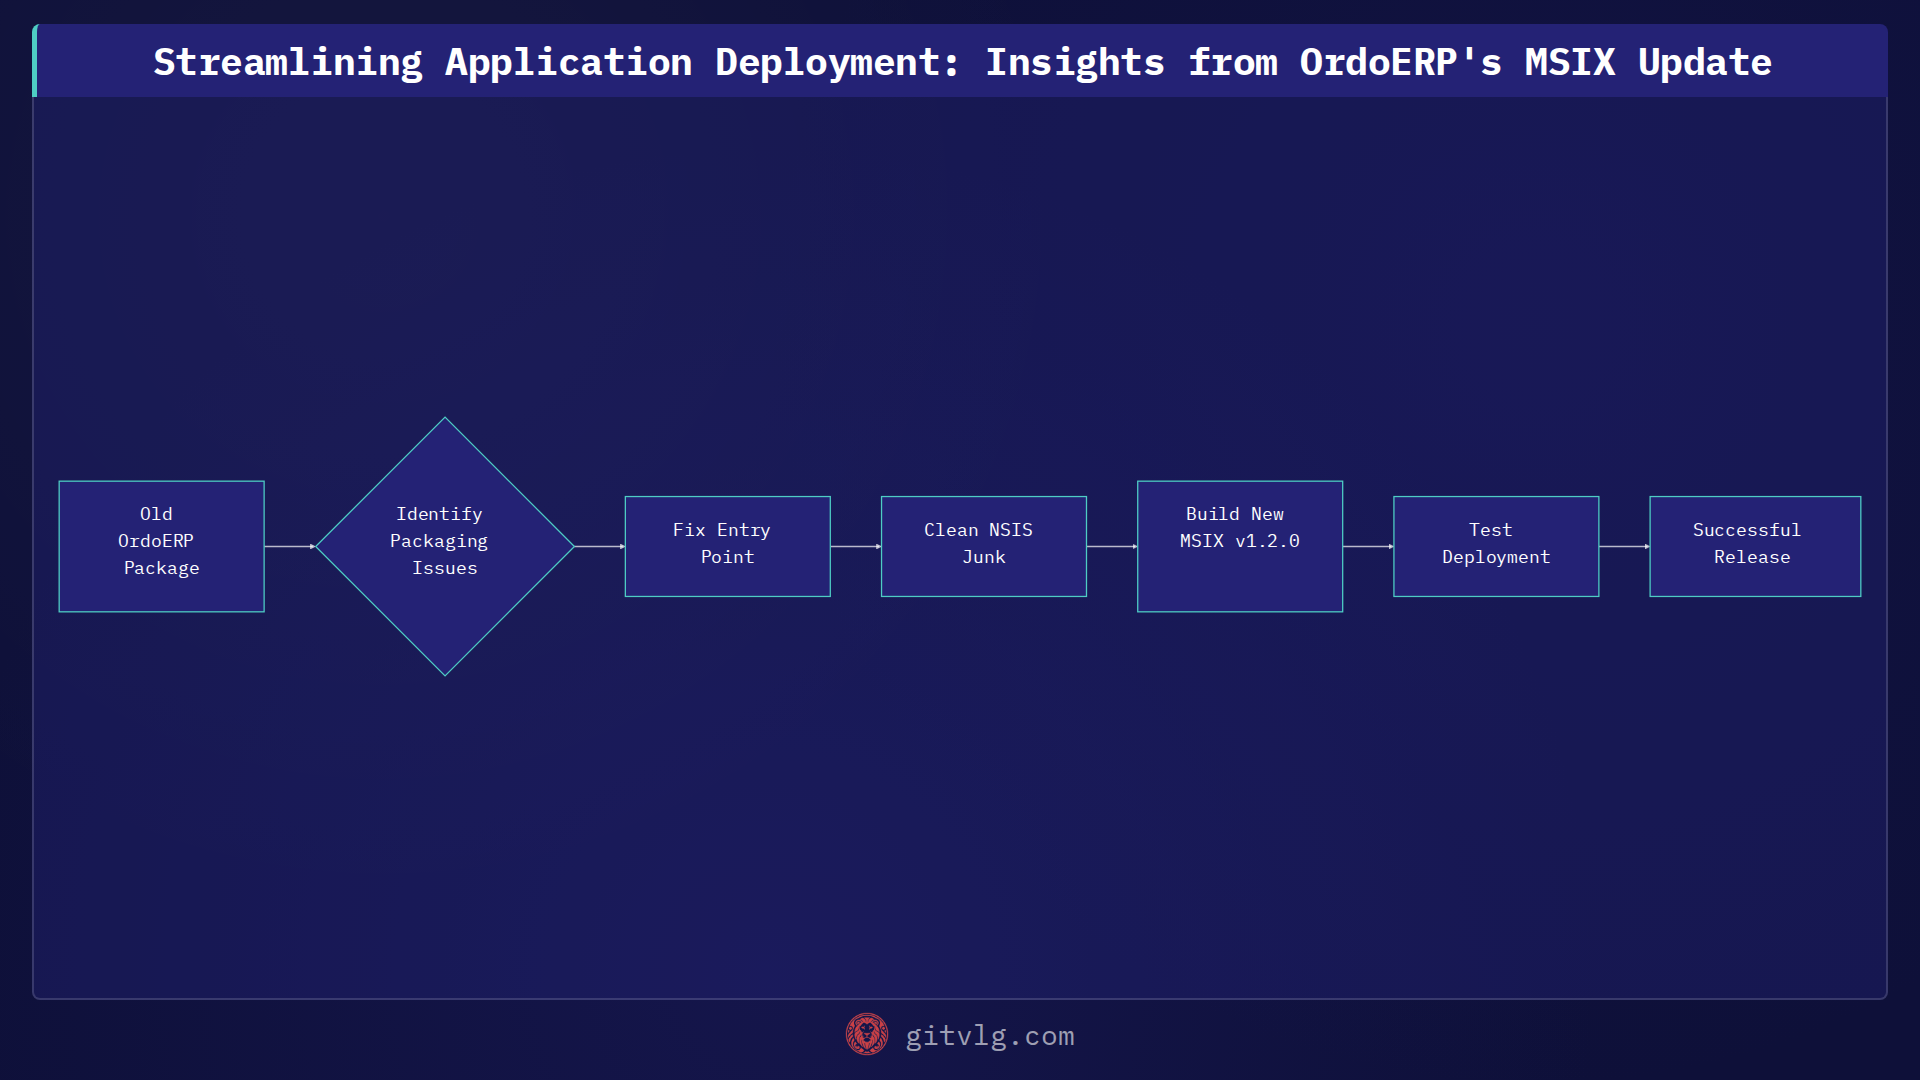Image resolution: width=1920 pixels, height=1080 pixels.
Task: Select the Test Deployment node
Action: [1495, 546]
